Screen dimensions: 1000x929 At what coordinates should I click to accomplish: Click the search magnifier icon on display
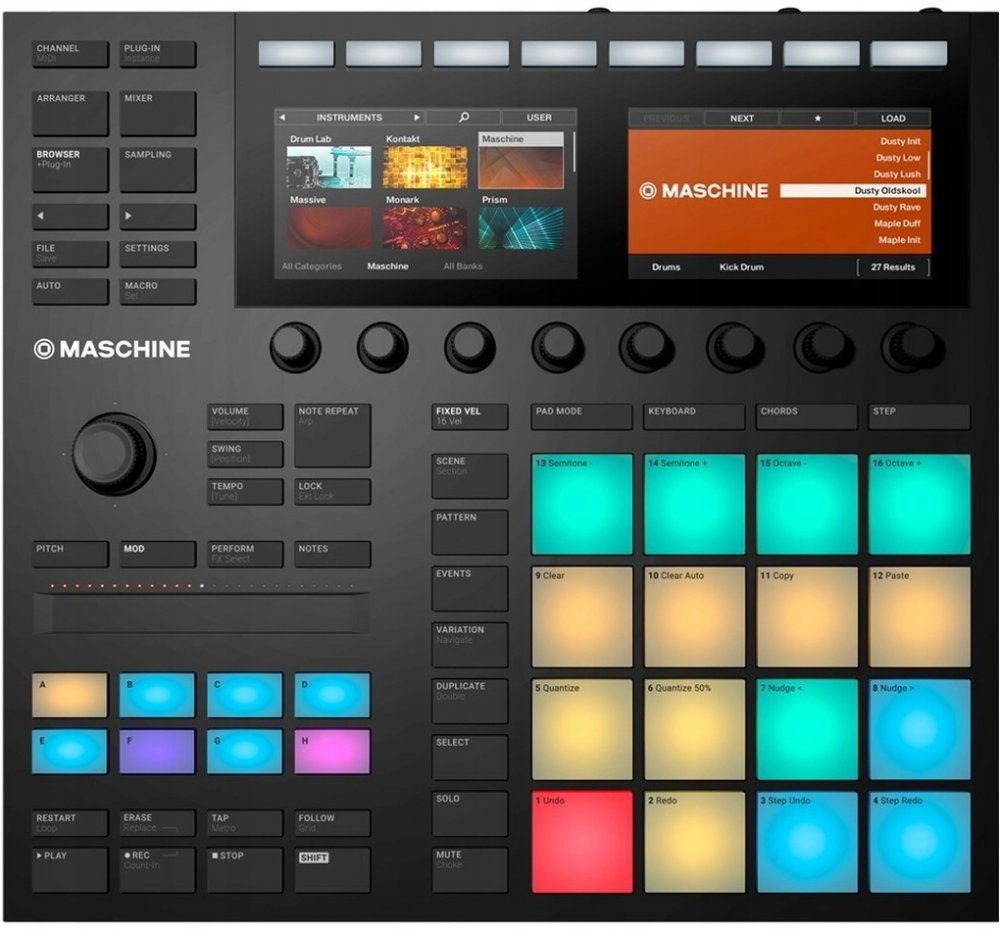point(464,117)
